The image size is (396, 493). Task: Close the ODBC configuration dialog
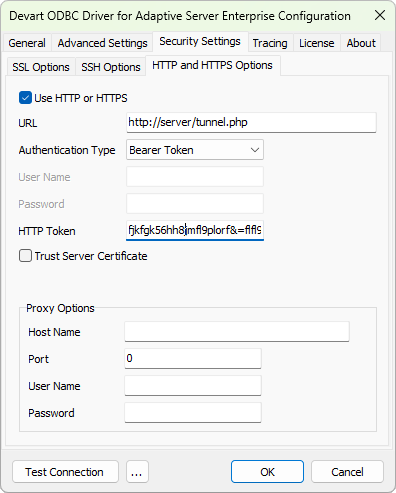(x=380, y=15)
